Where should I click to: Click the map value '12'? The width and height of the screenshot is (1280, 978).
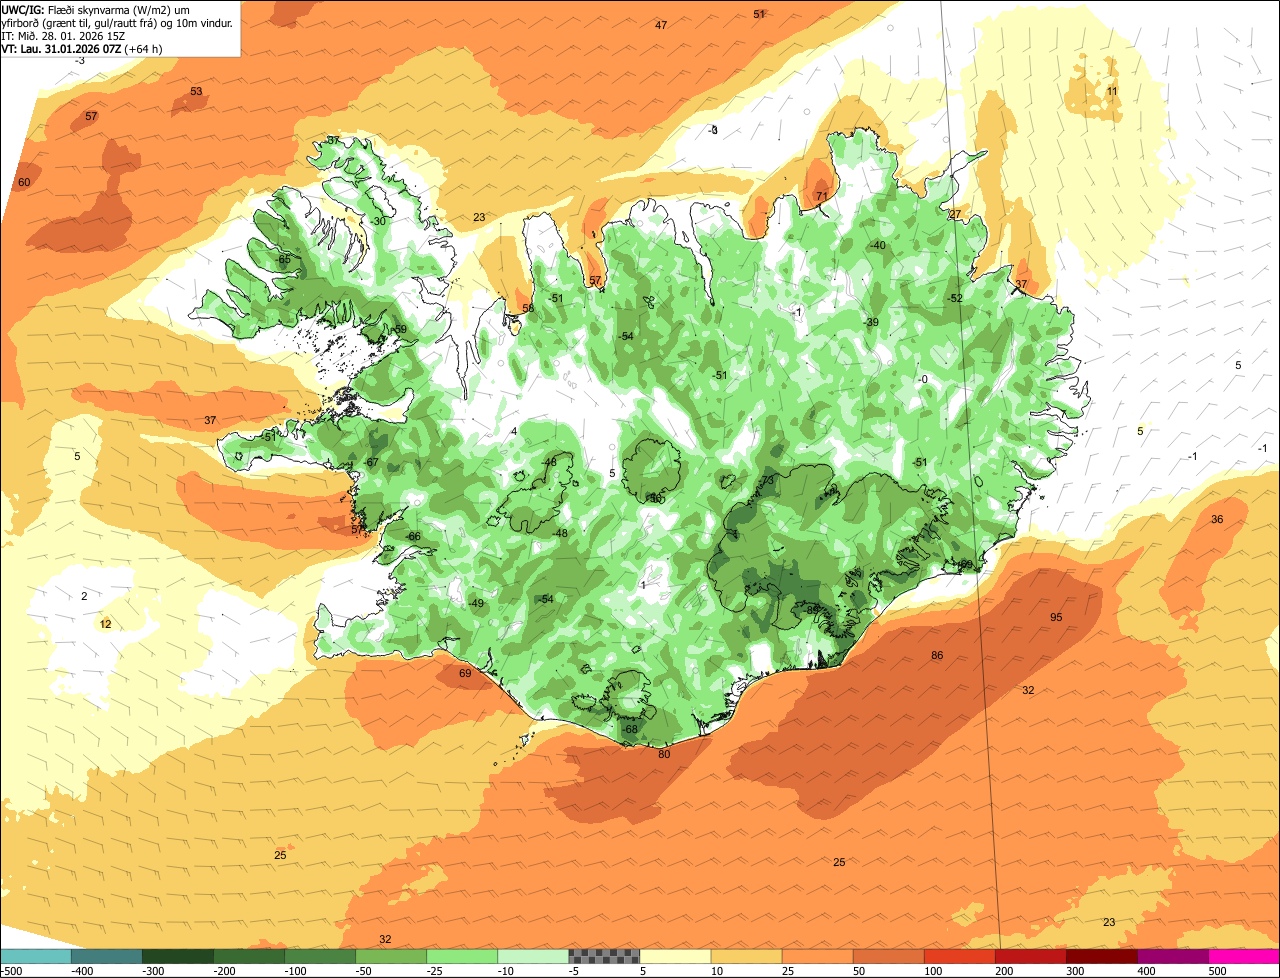click(106, 624)
